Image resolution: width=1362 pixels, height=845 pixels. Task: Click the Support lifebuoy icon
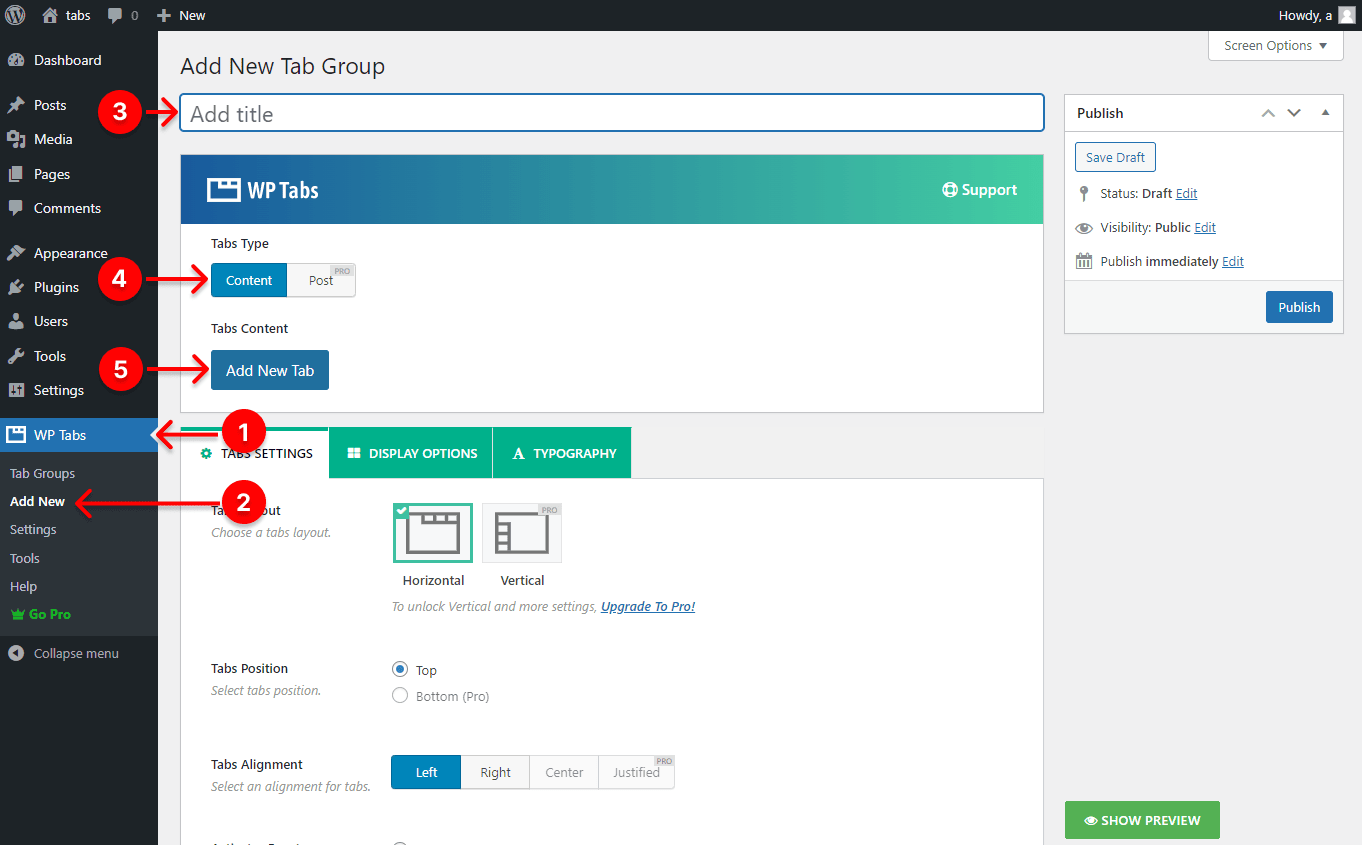point(950,190)
